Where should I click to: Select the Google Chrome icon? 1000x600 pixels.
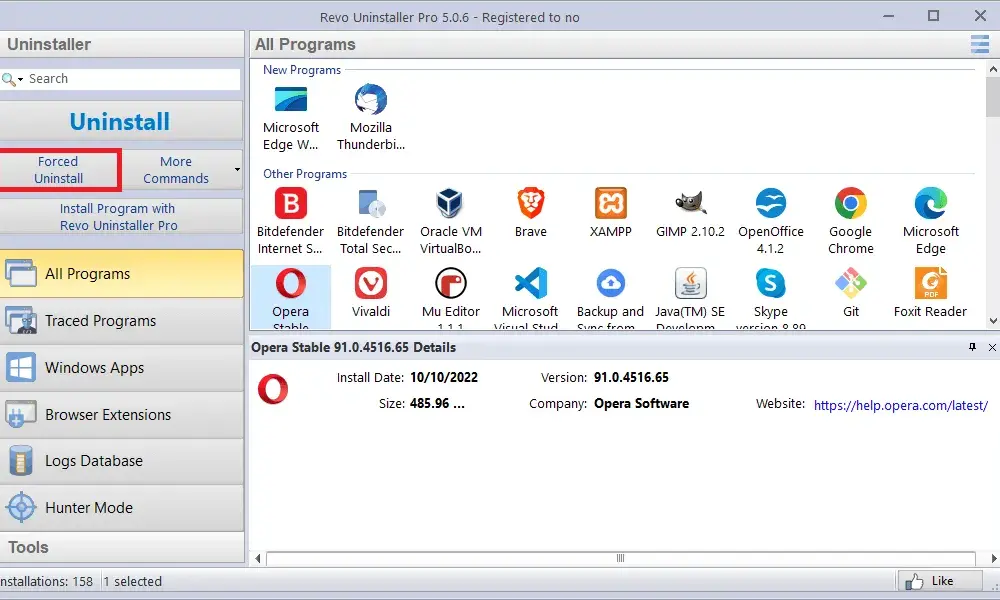(x=851, y=203)
